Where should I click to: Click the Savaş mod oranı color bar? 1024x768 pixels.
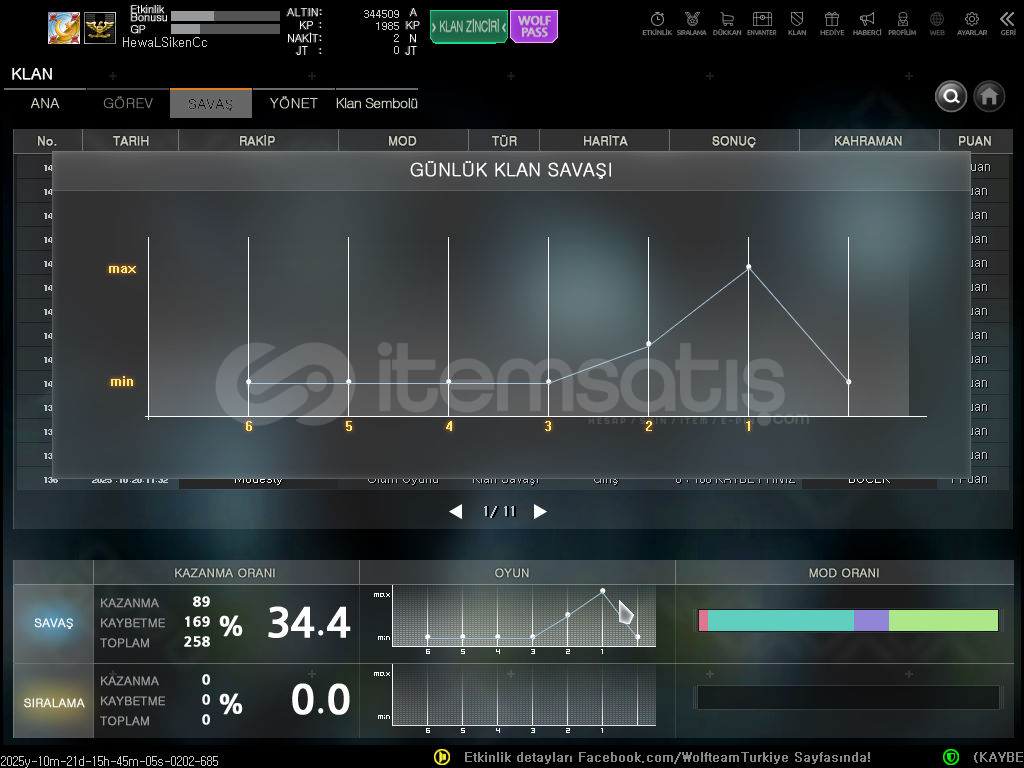click(848, 621)
